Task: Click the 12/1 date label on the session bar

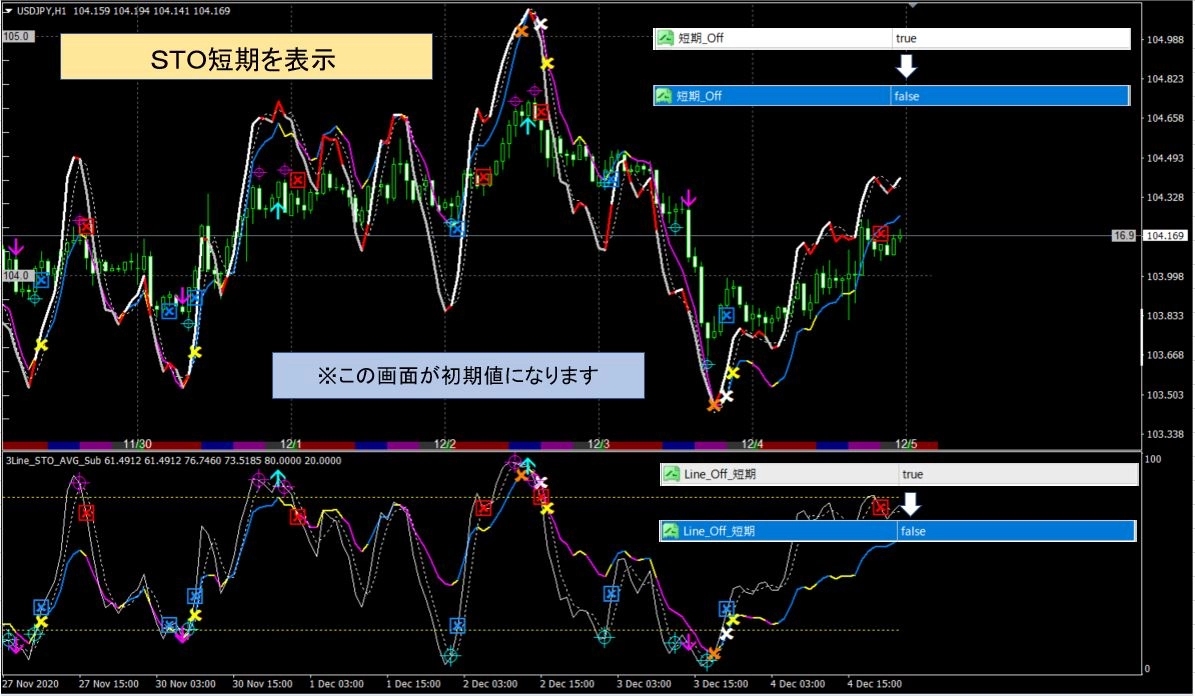Action: (x=290, y=444)
